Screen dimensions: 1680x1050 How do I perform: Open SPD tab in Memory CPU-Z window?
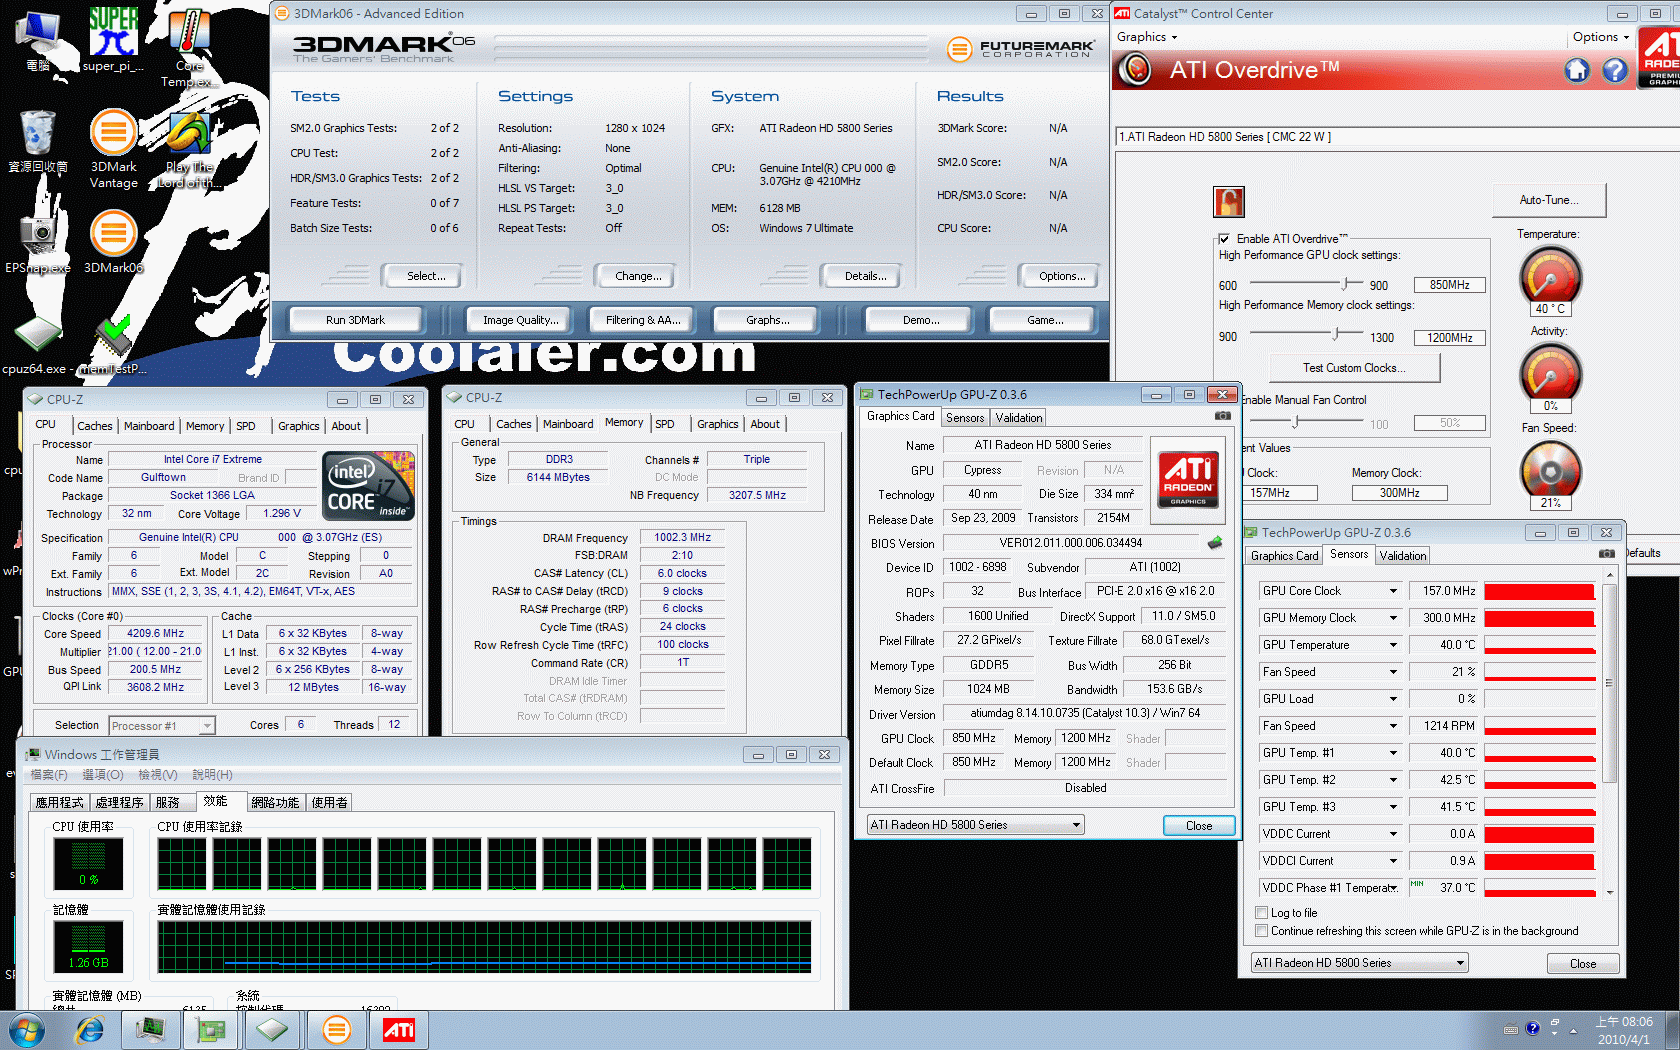click(665, 424)
